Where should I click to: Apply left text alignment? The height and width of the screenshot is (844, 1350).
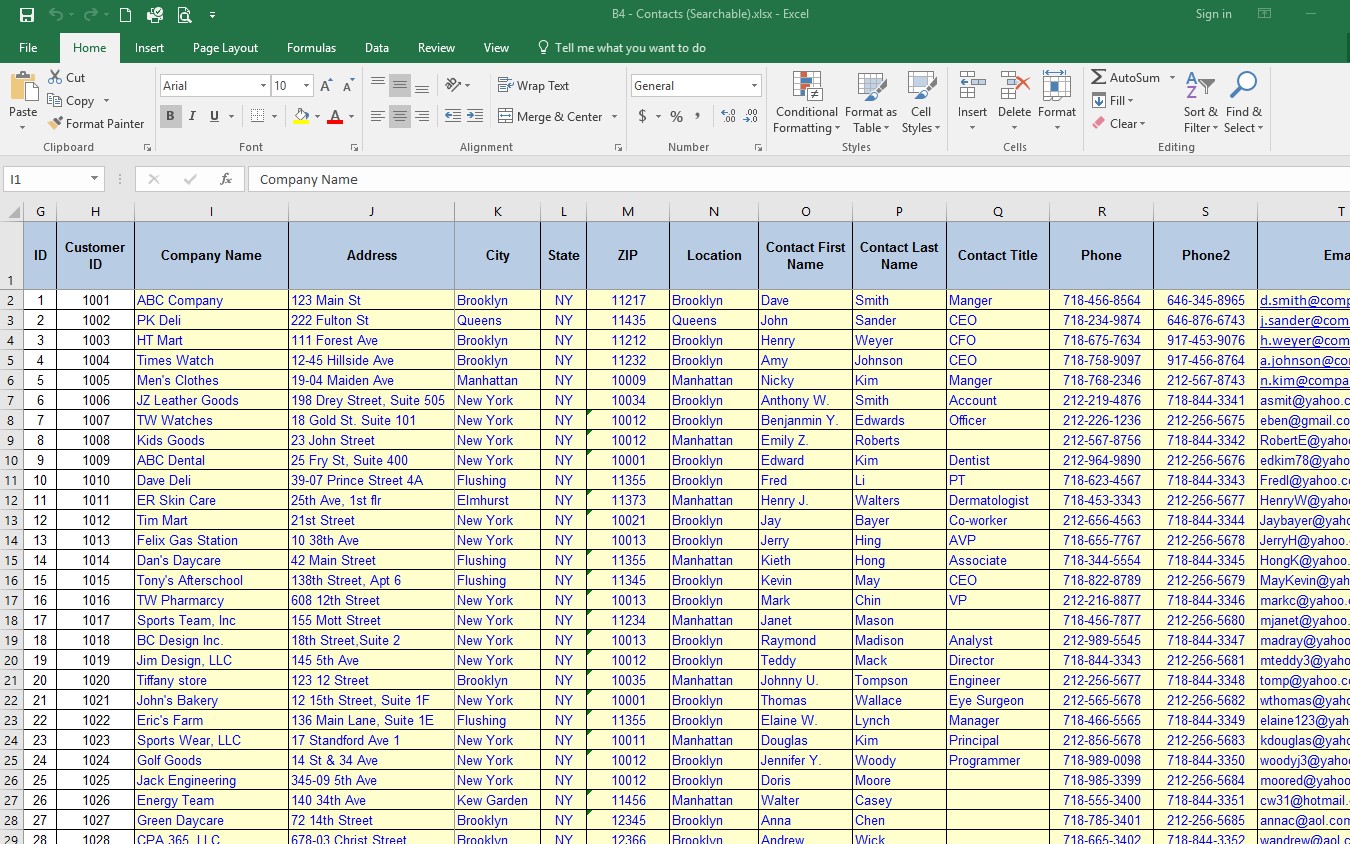point(377,117)
